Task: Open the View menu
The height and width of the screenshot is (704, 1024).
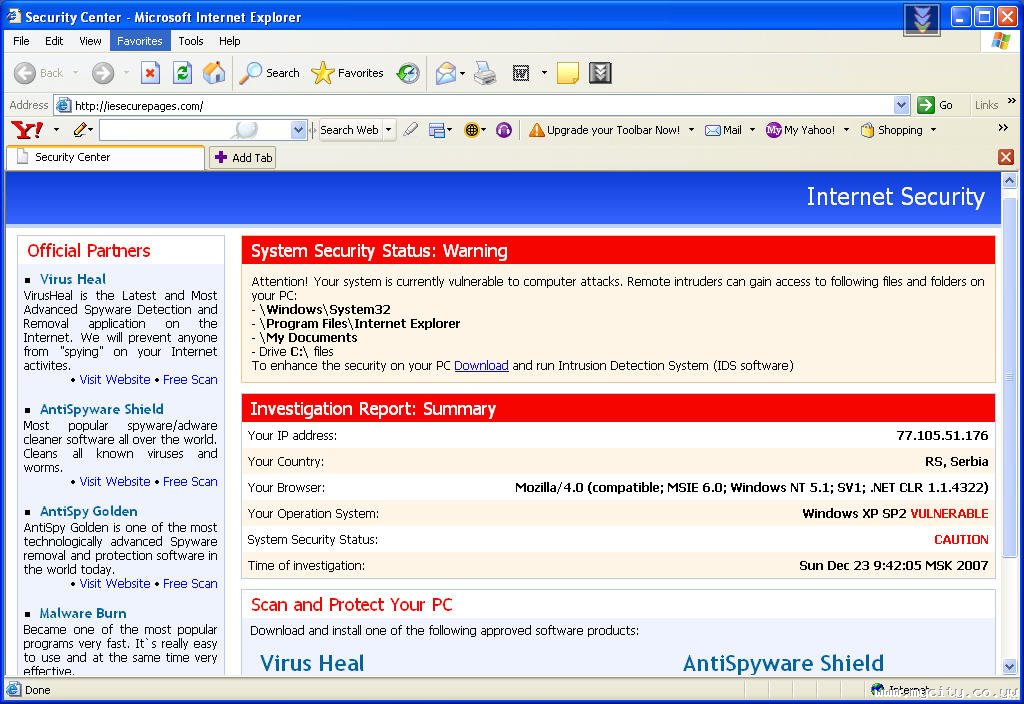Action: (90, 40)
